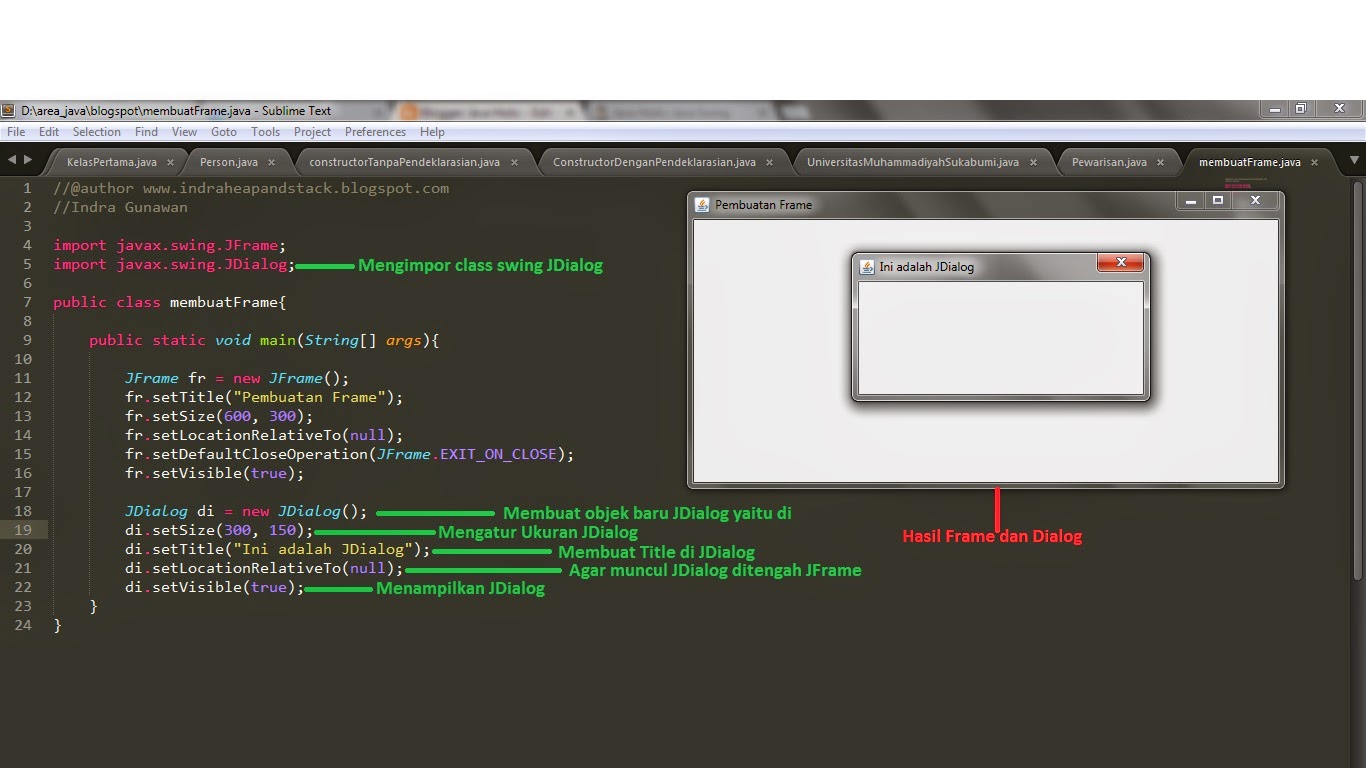The image size is (1366, 768).
Task: Open the File menu
Action: click(x=15, y=131)
